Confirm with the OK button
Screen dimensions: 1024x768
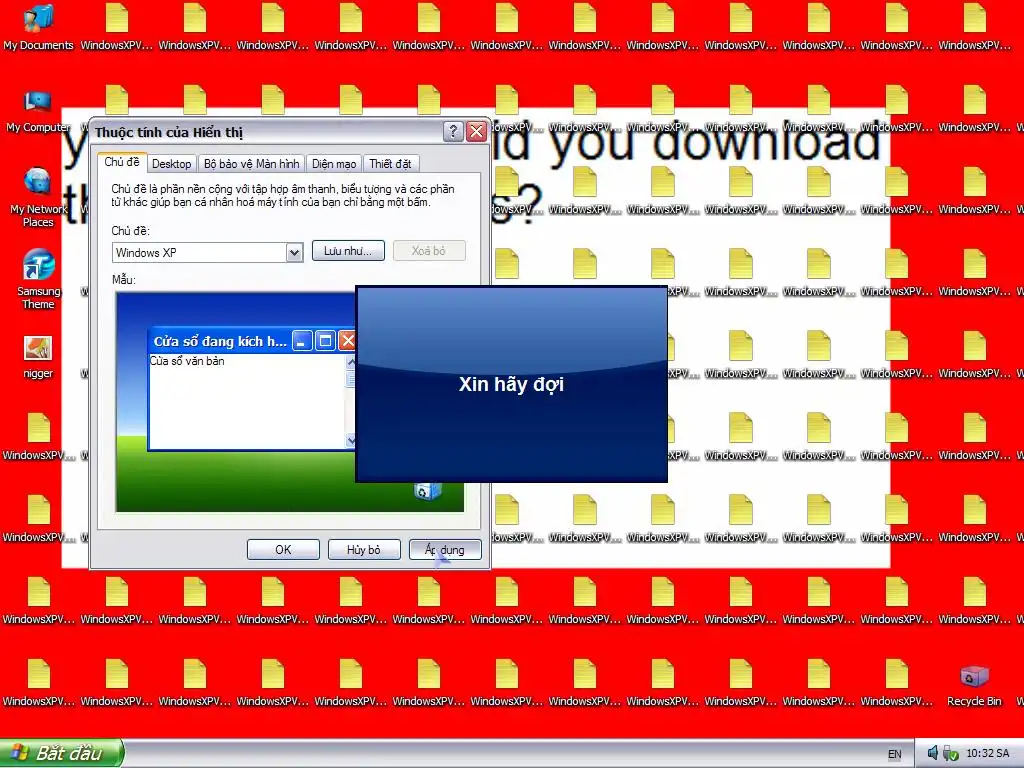pyautogui.click(x=283, y=549)
